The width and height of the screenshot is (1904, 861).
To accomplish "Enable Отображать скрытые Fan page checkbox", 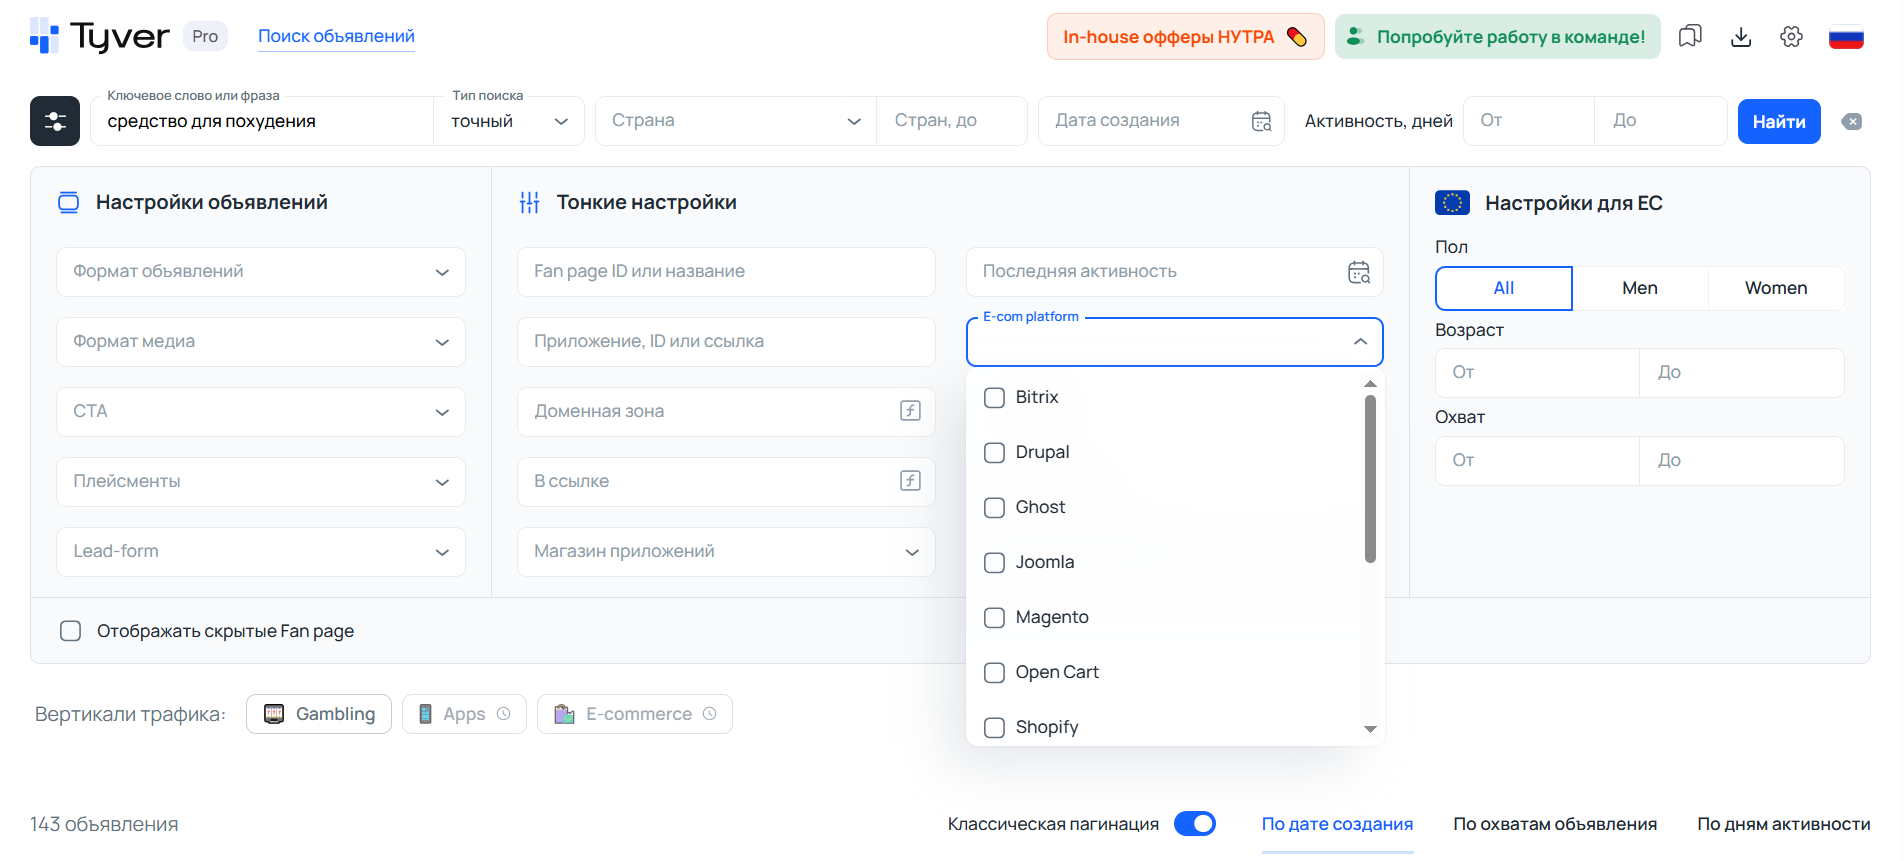I will click(70, 631).
